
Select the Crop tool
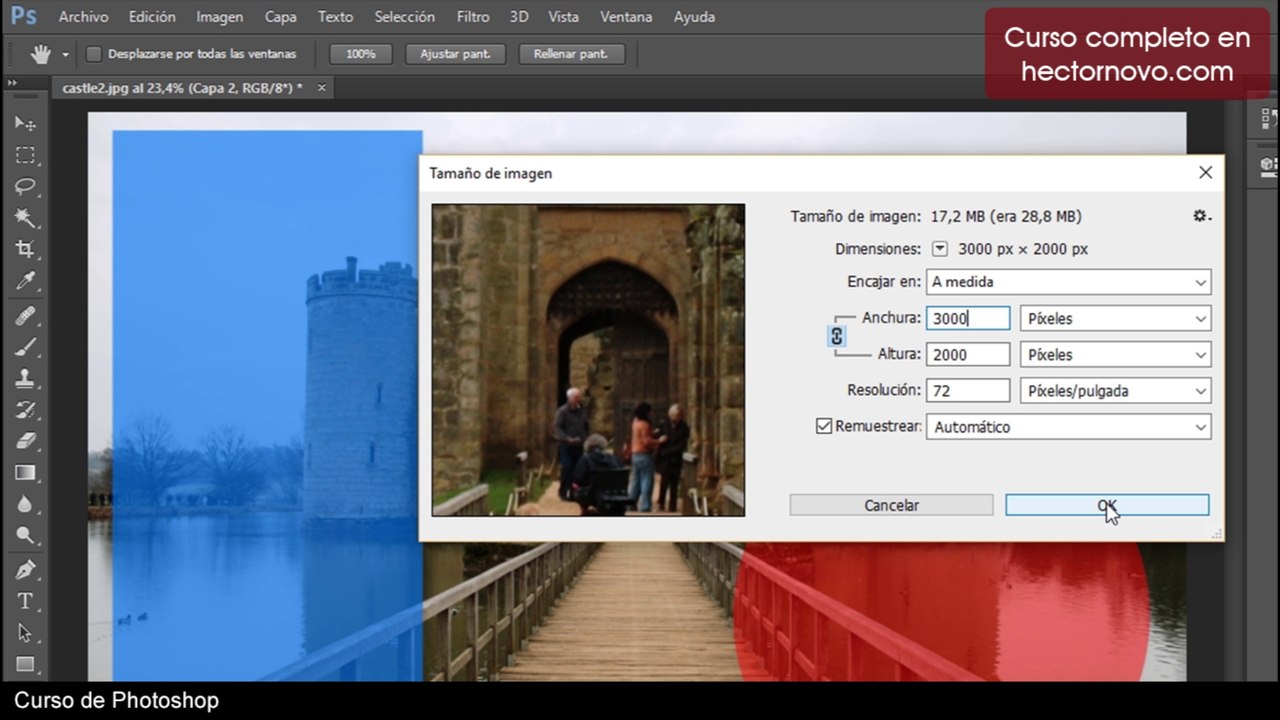click(x=25, y=250)
